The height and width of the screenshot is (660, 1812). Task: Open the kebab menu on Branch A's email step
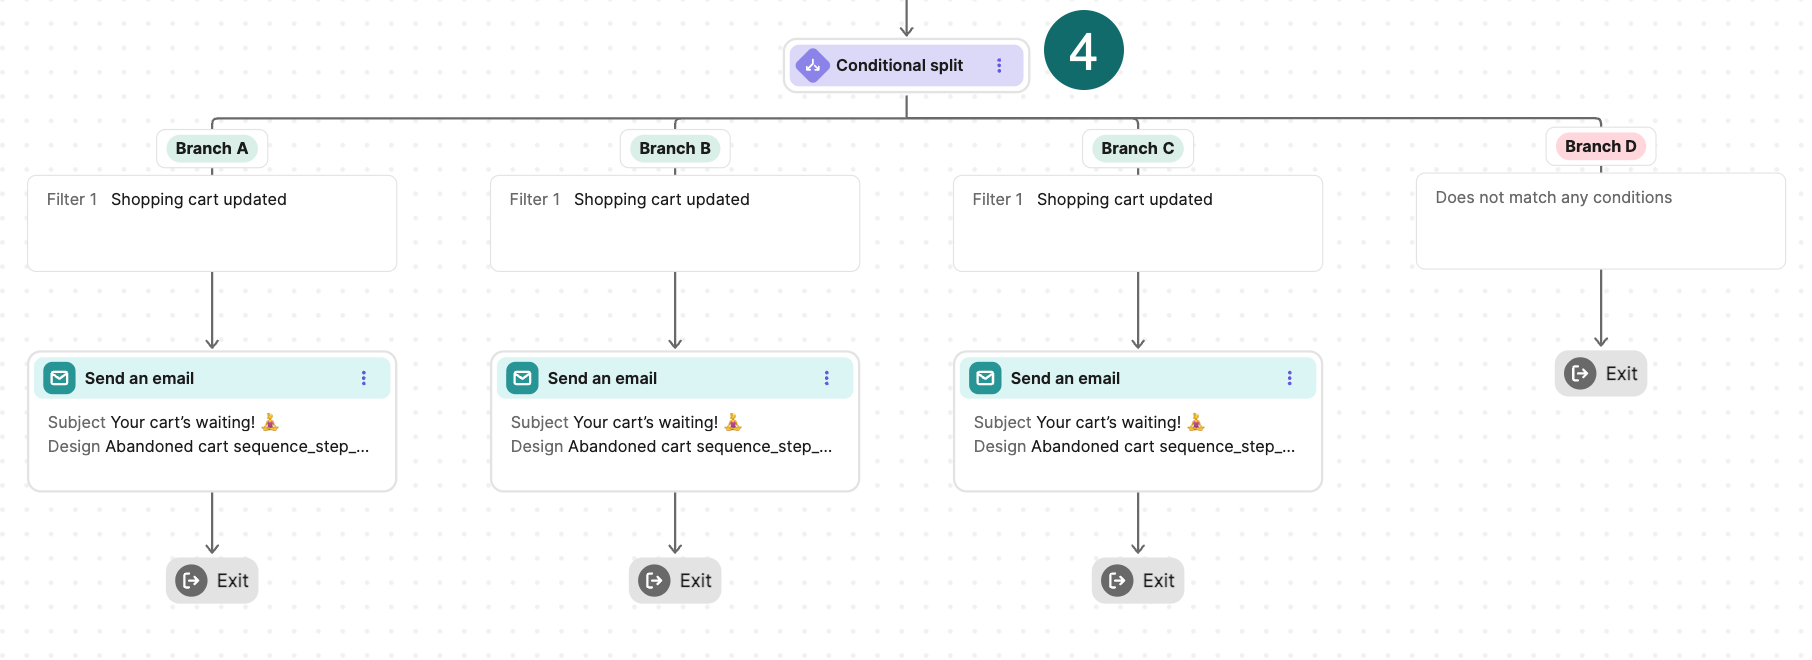point(363,378)
